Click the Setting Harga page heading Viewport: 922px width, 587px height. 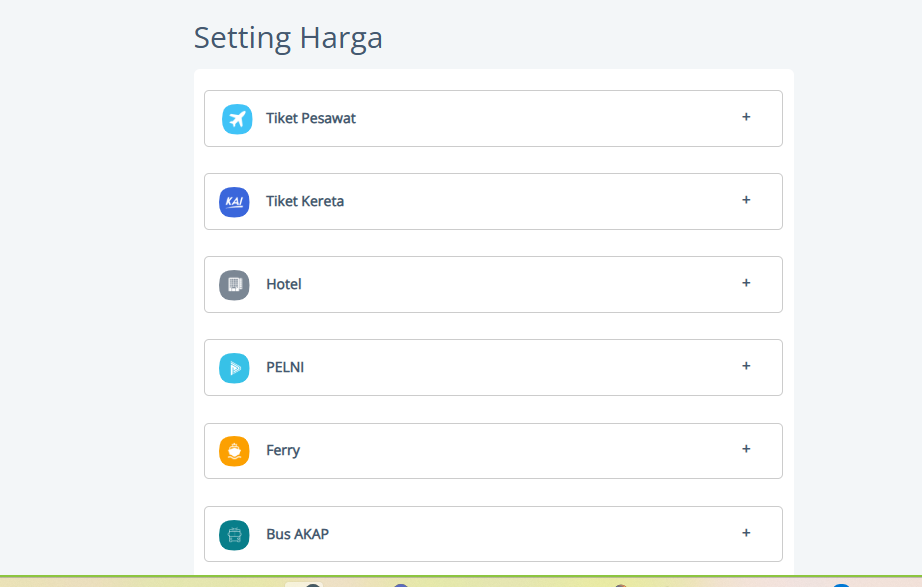[288, 38]
